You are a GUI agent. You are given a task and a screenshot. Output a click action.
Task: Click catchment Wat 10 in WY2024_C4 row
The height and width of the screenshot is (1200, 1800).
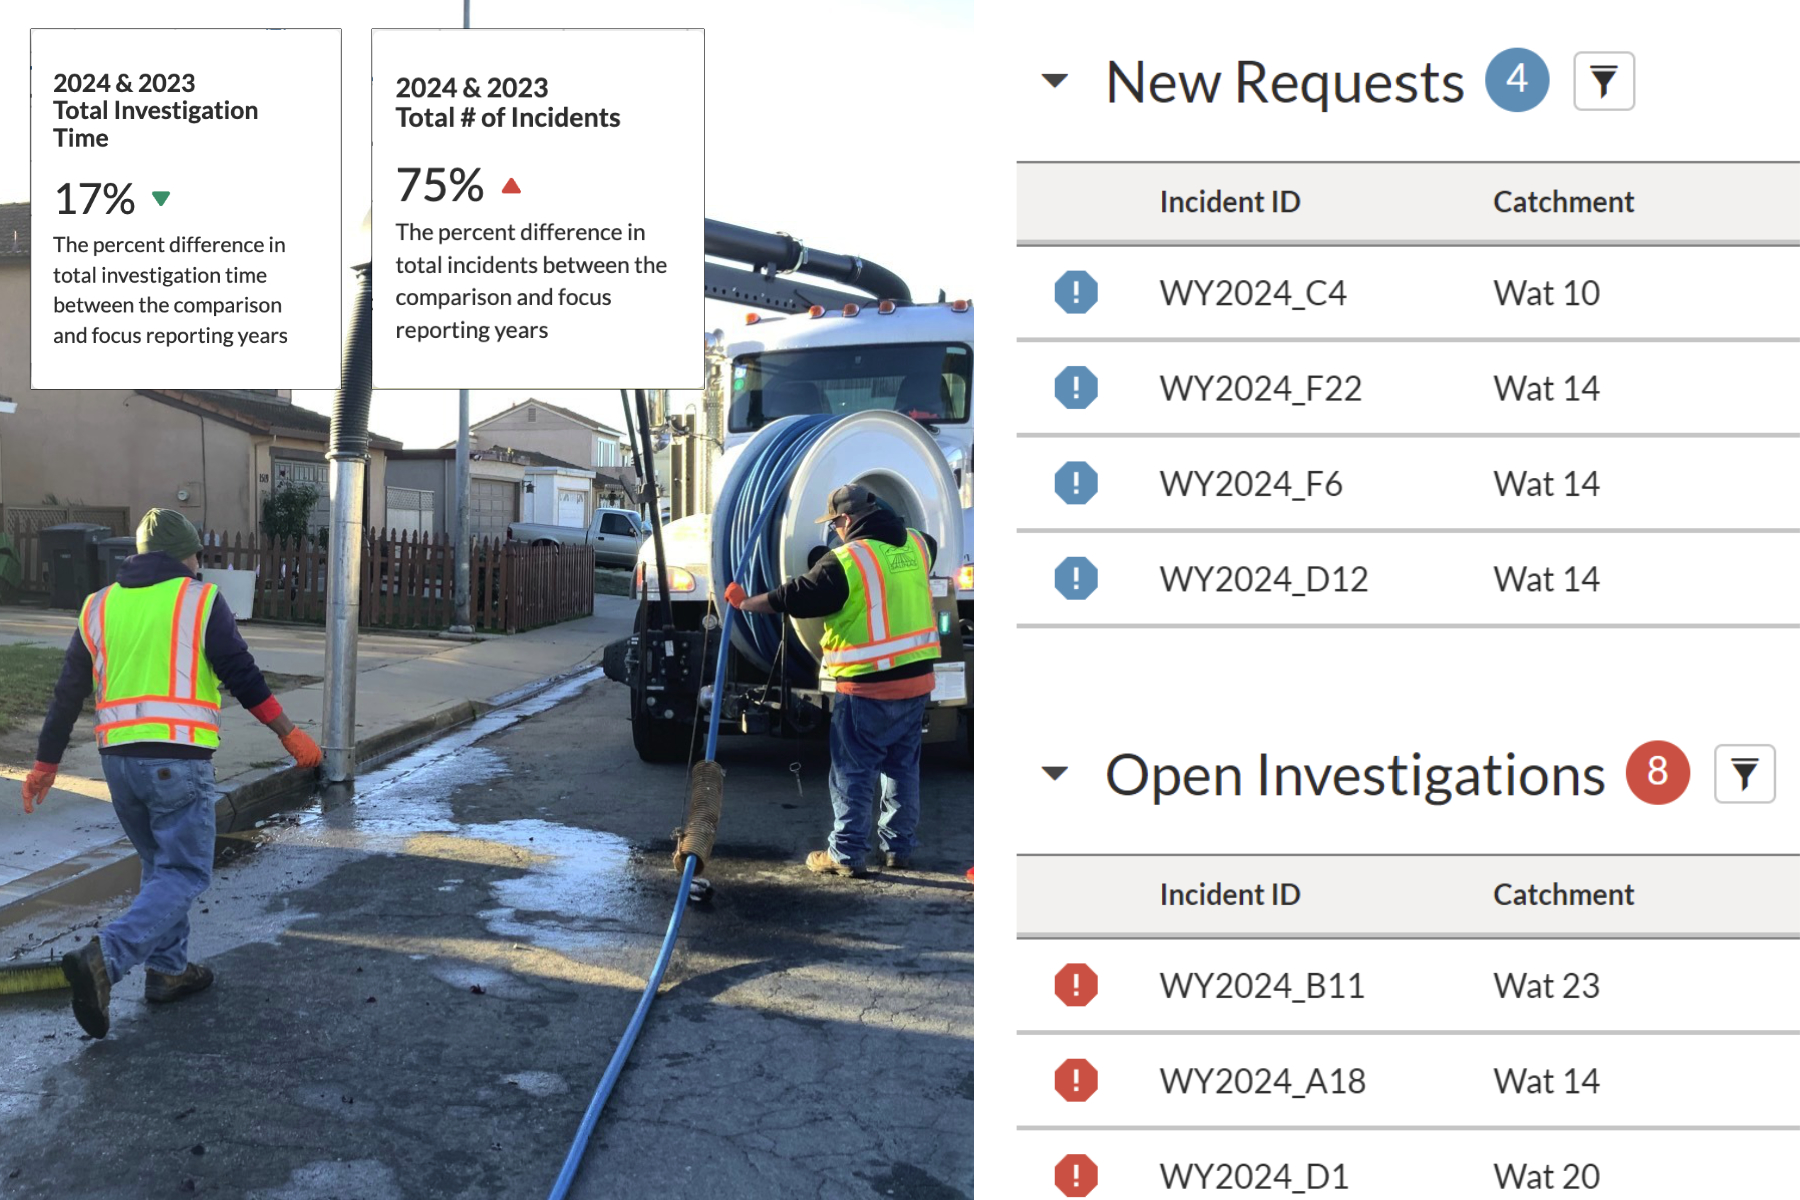[1546, 293]
